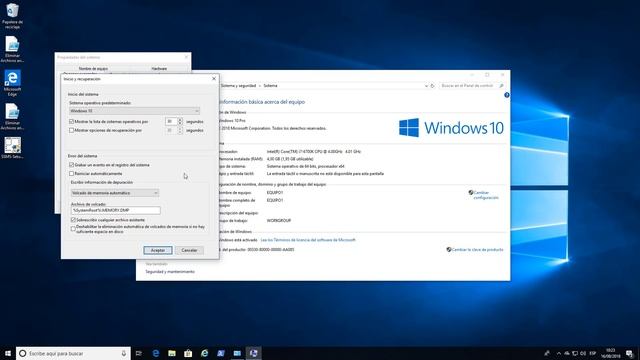Open the OneDrive cloud tray icon

[x=567, y=353]
